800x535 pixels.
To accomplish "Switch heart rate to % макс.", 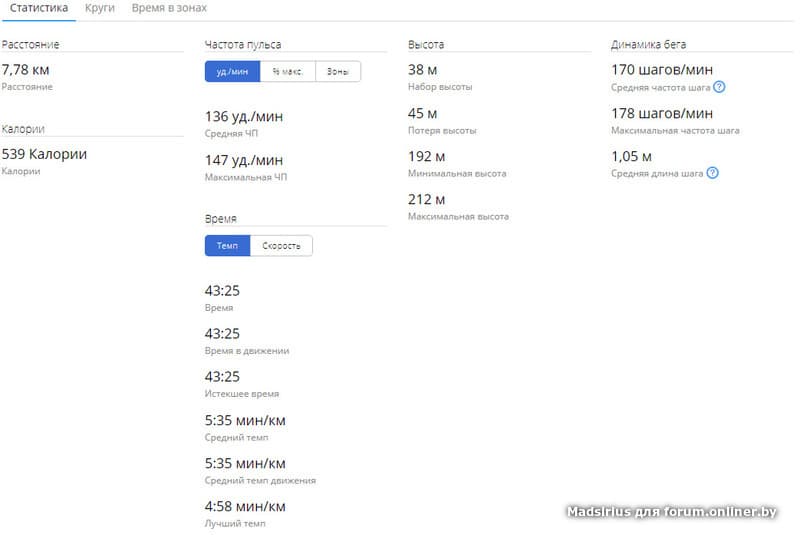I will pos(288,71).
